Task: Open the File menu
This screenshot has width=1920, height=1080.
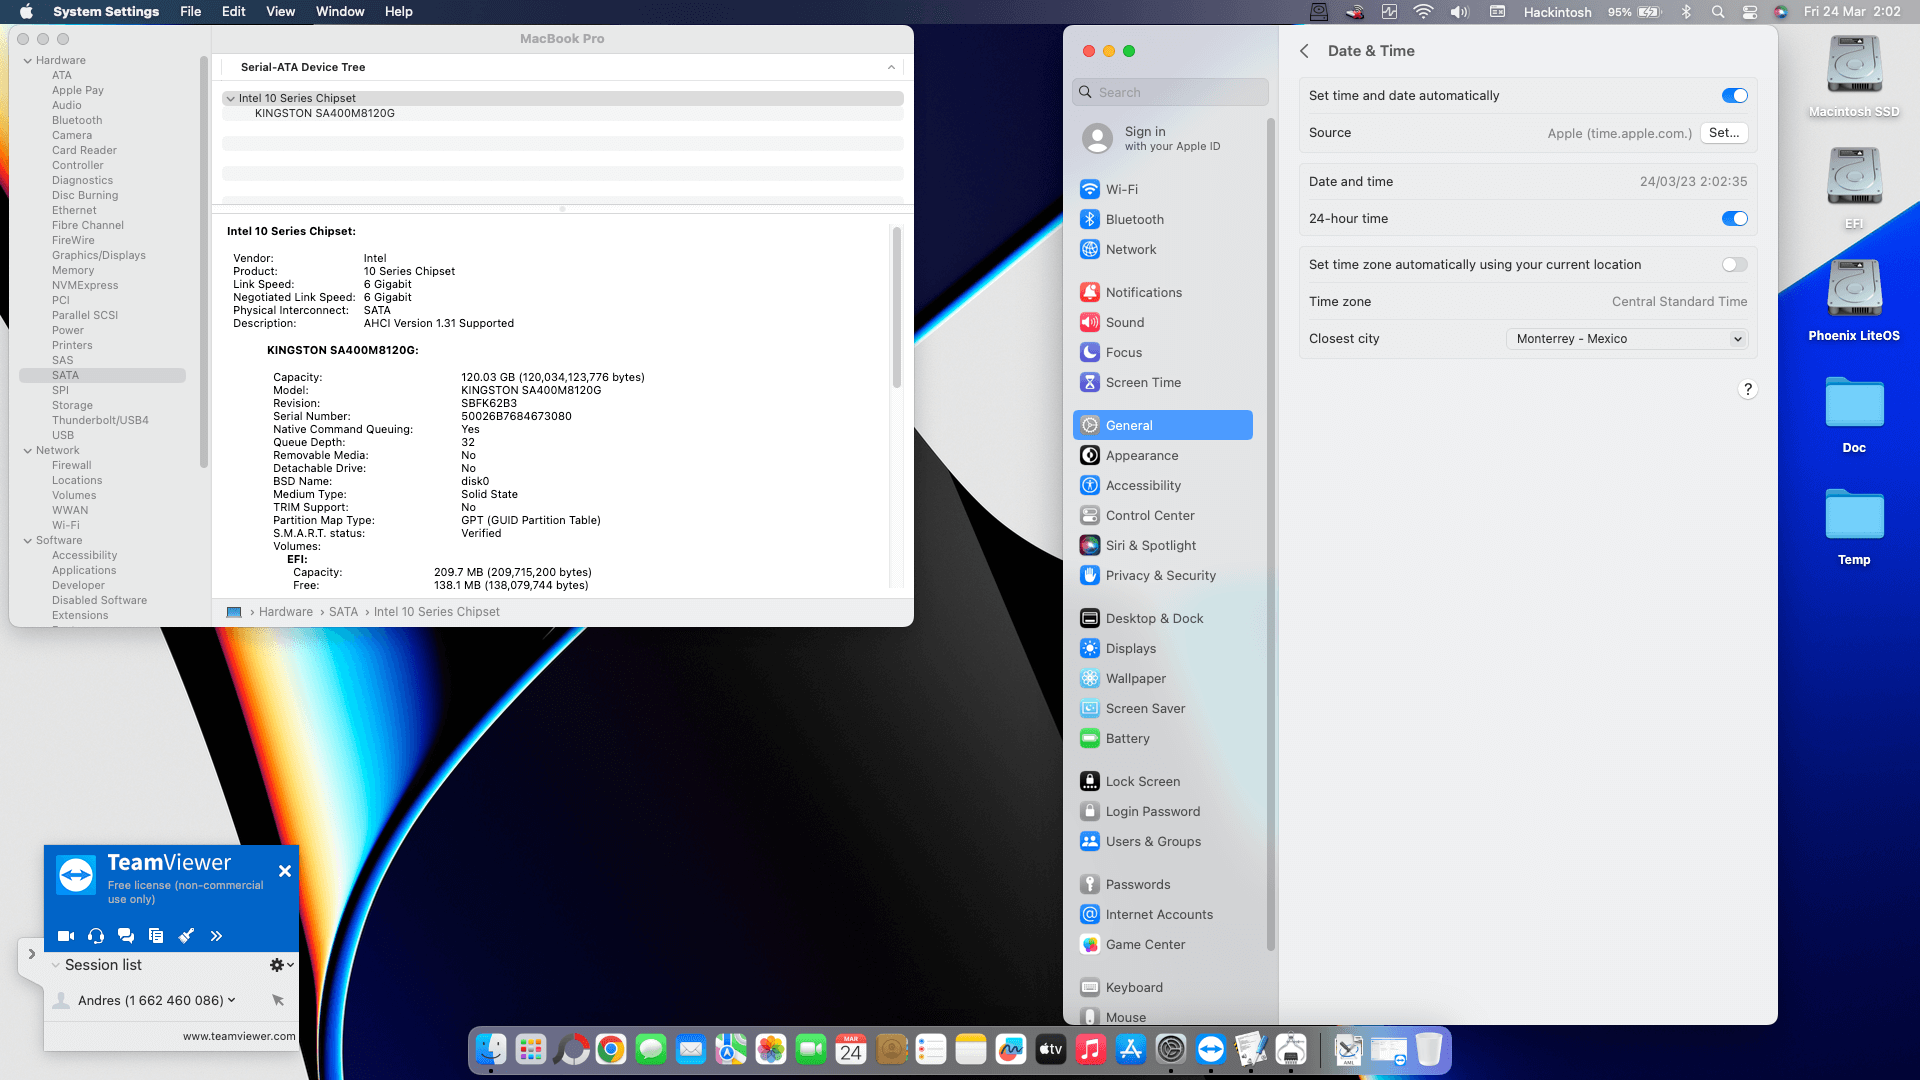Action: (x=190, y=12)
